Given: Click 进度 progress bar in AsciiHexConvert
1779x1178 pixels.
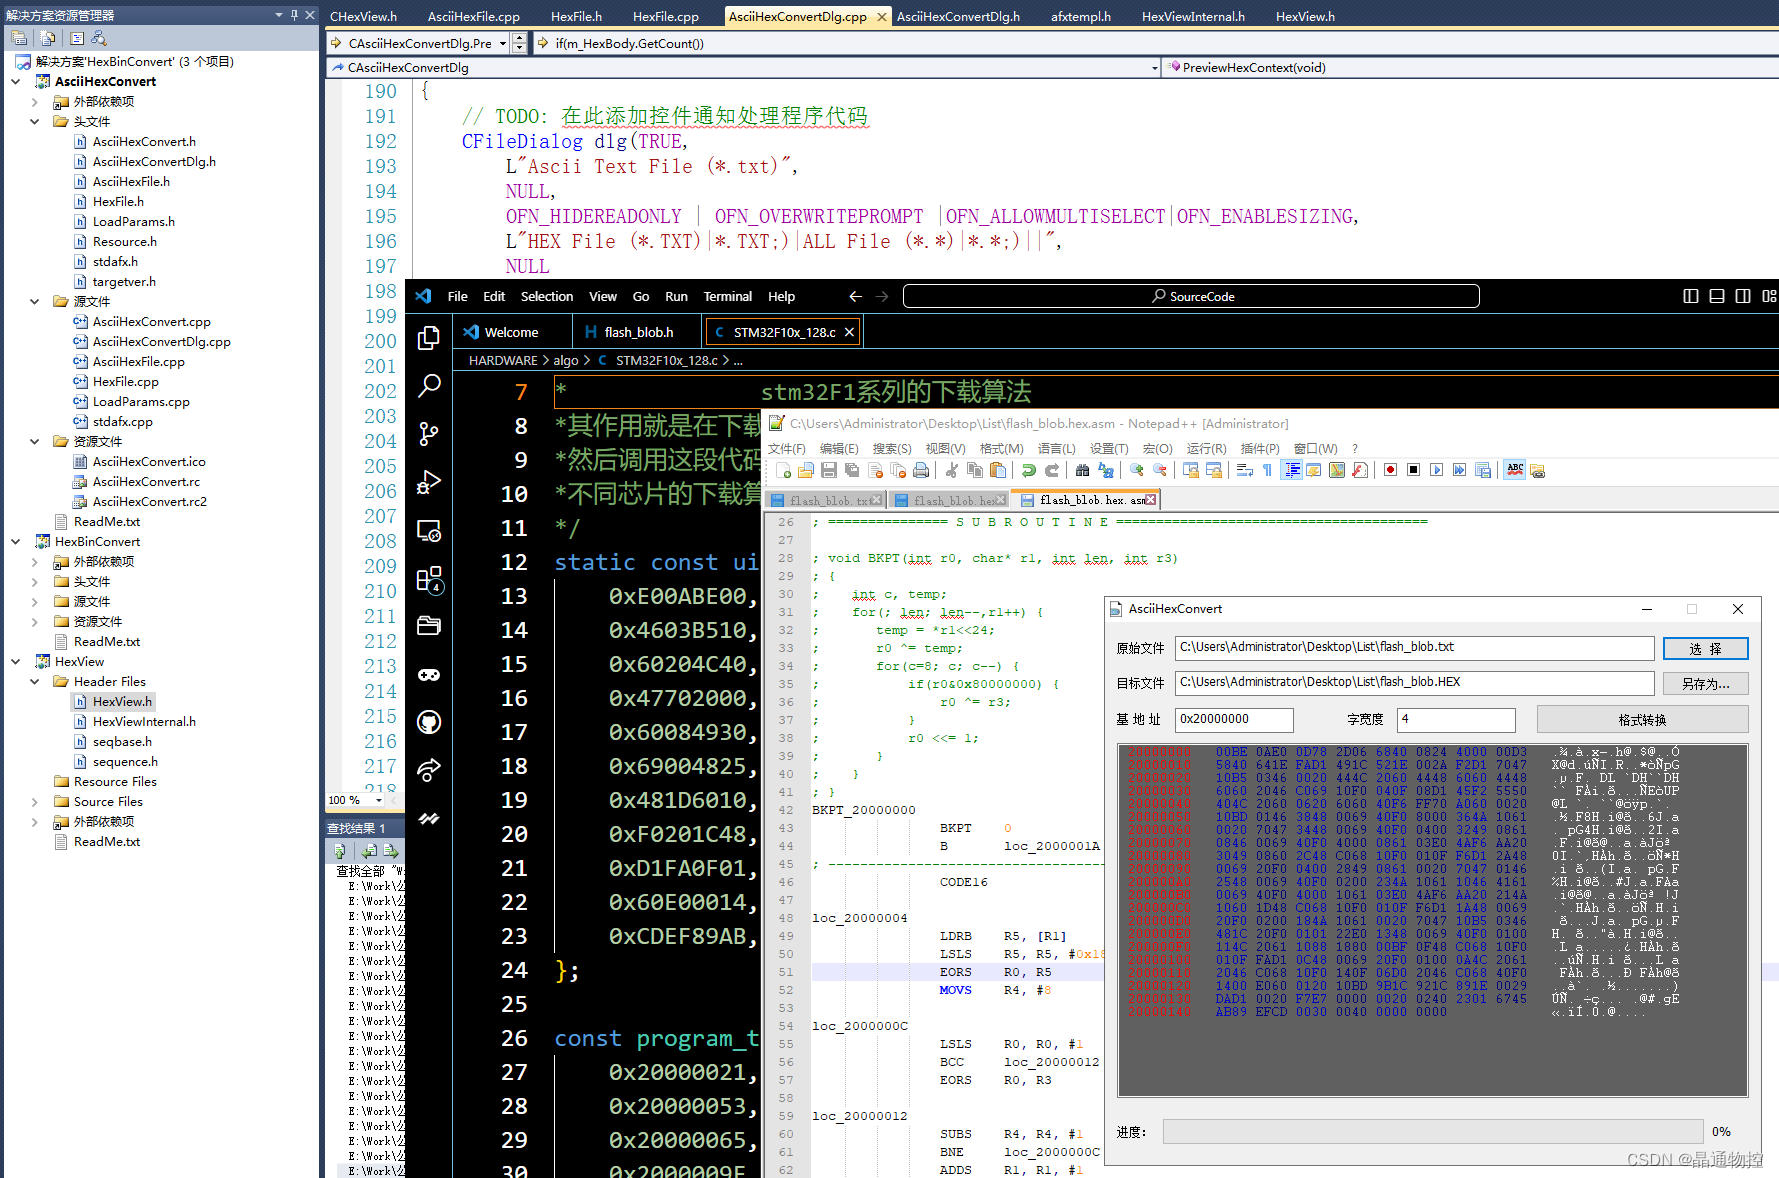Looking at the screenshot, I should coord(1433,1131).
